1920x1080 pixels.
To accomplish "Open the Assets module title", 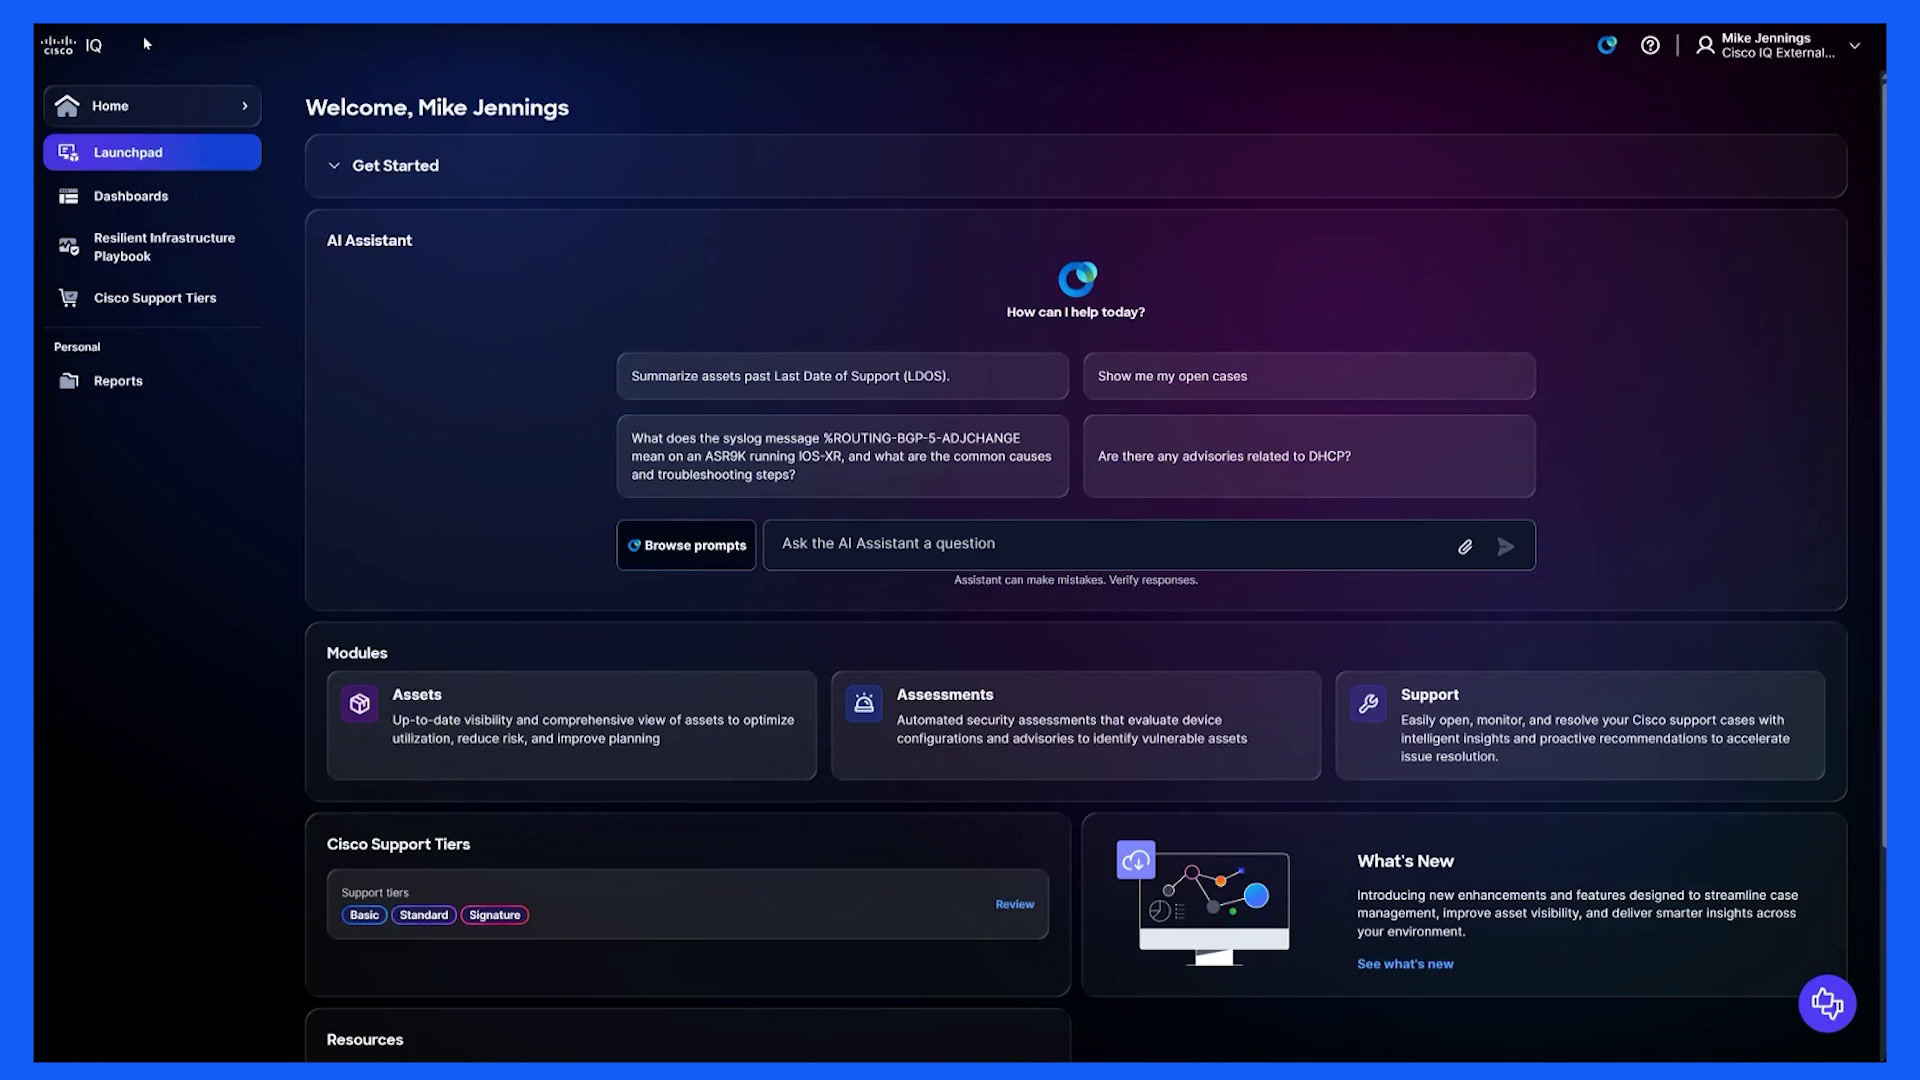I will (417, 695).
